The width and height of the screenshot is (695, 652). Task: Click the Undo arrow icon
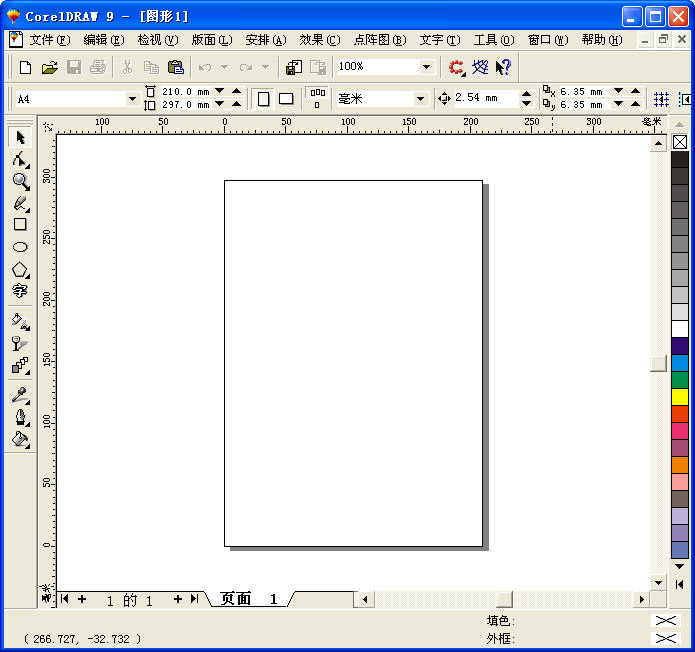(x=205, y=67)
